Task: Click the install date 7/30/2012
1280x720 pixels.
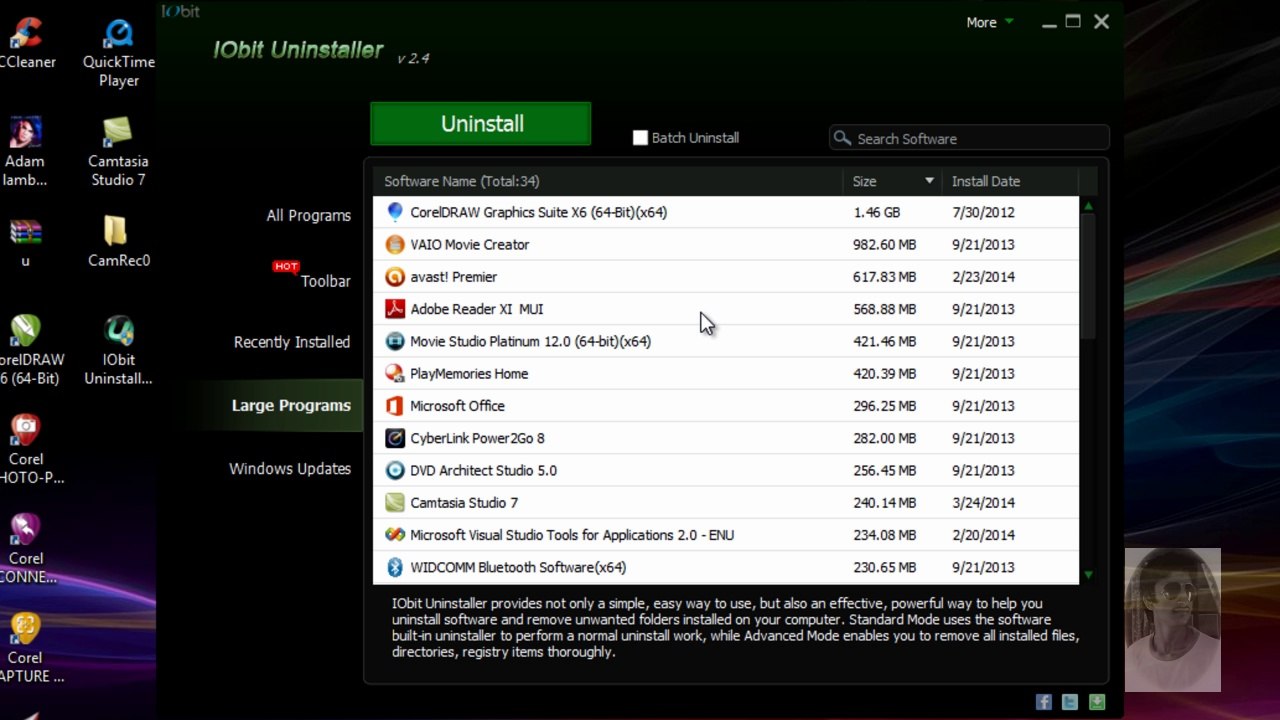Action: tap(983, 212)
